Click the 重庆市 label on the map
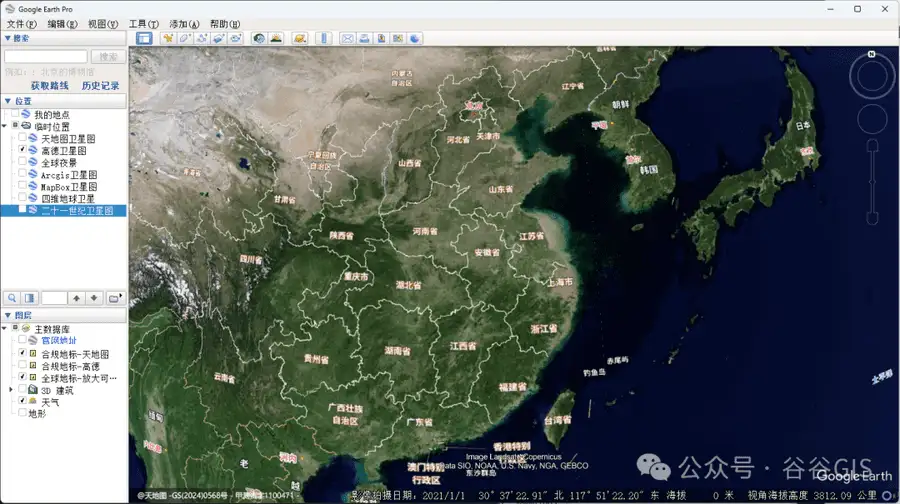 [x=356, y=276]
